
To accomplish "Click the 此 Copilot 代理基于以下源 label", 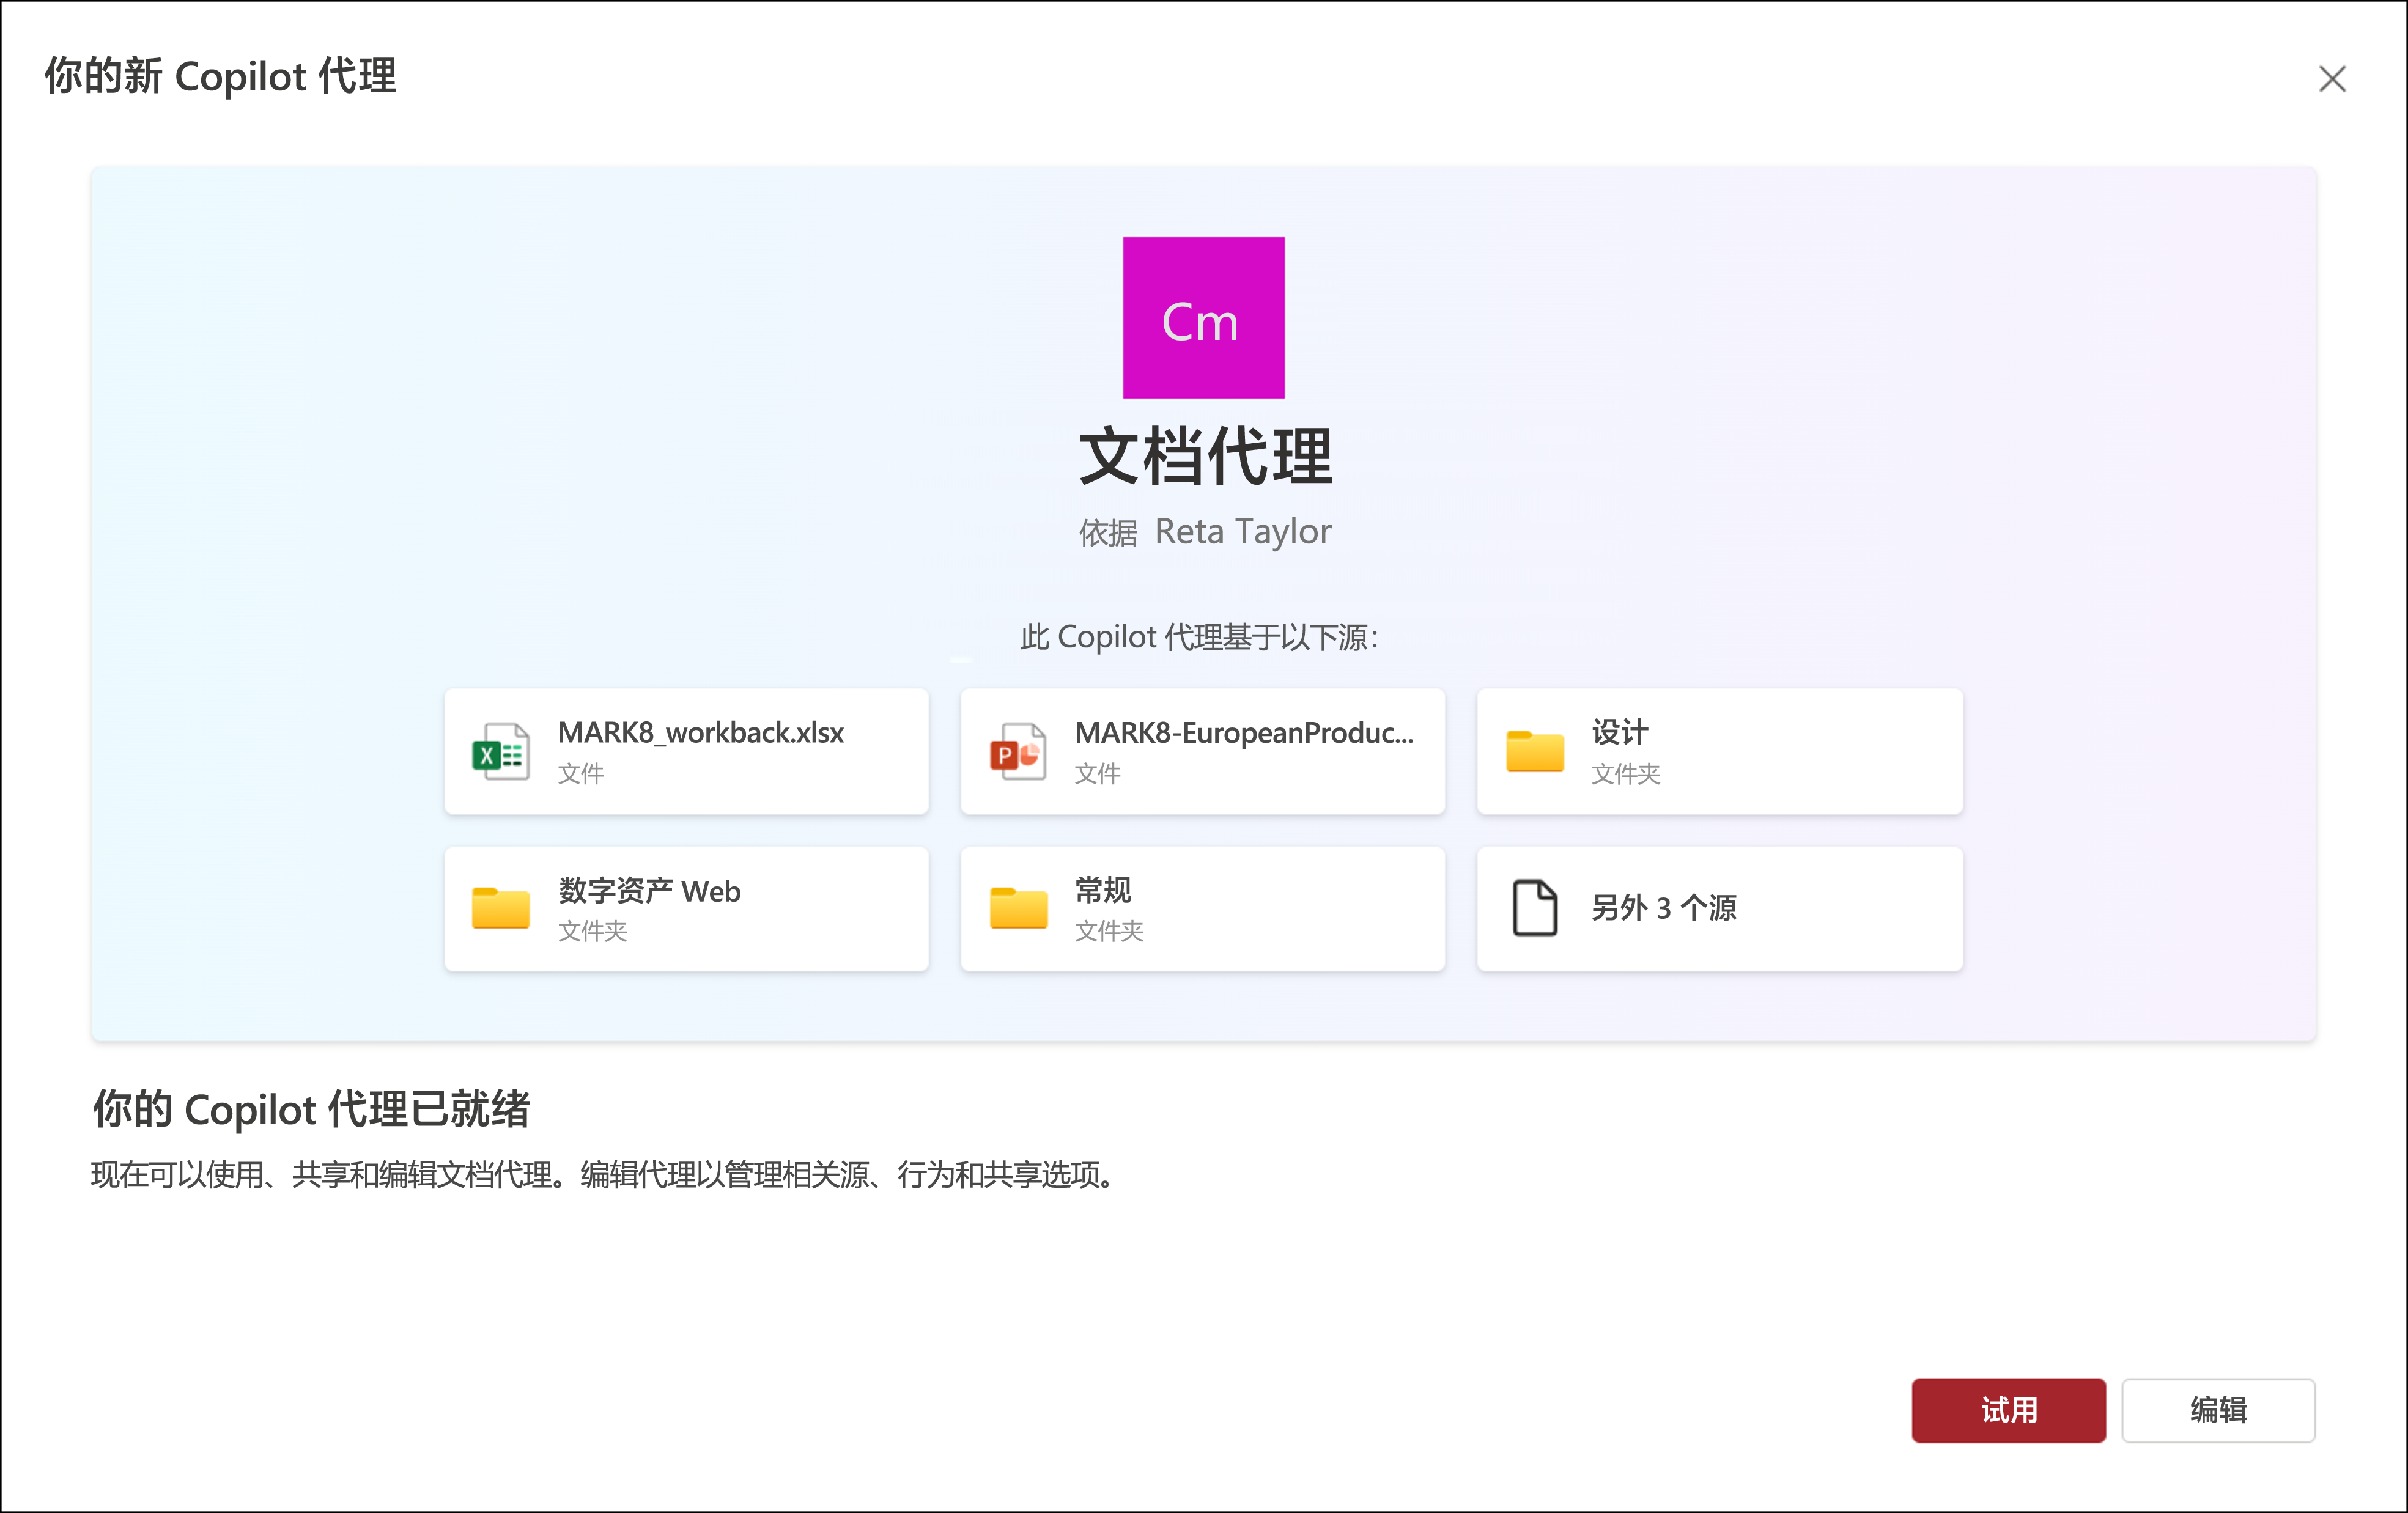I will 1200,637.
